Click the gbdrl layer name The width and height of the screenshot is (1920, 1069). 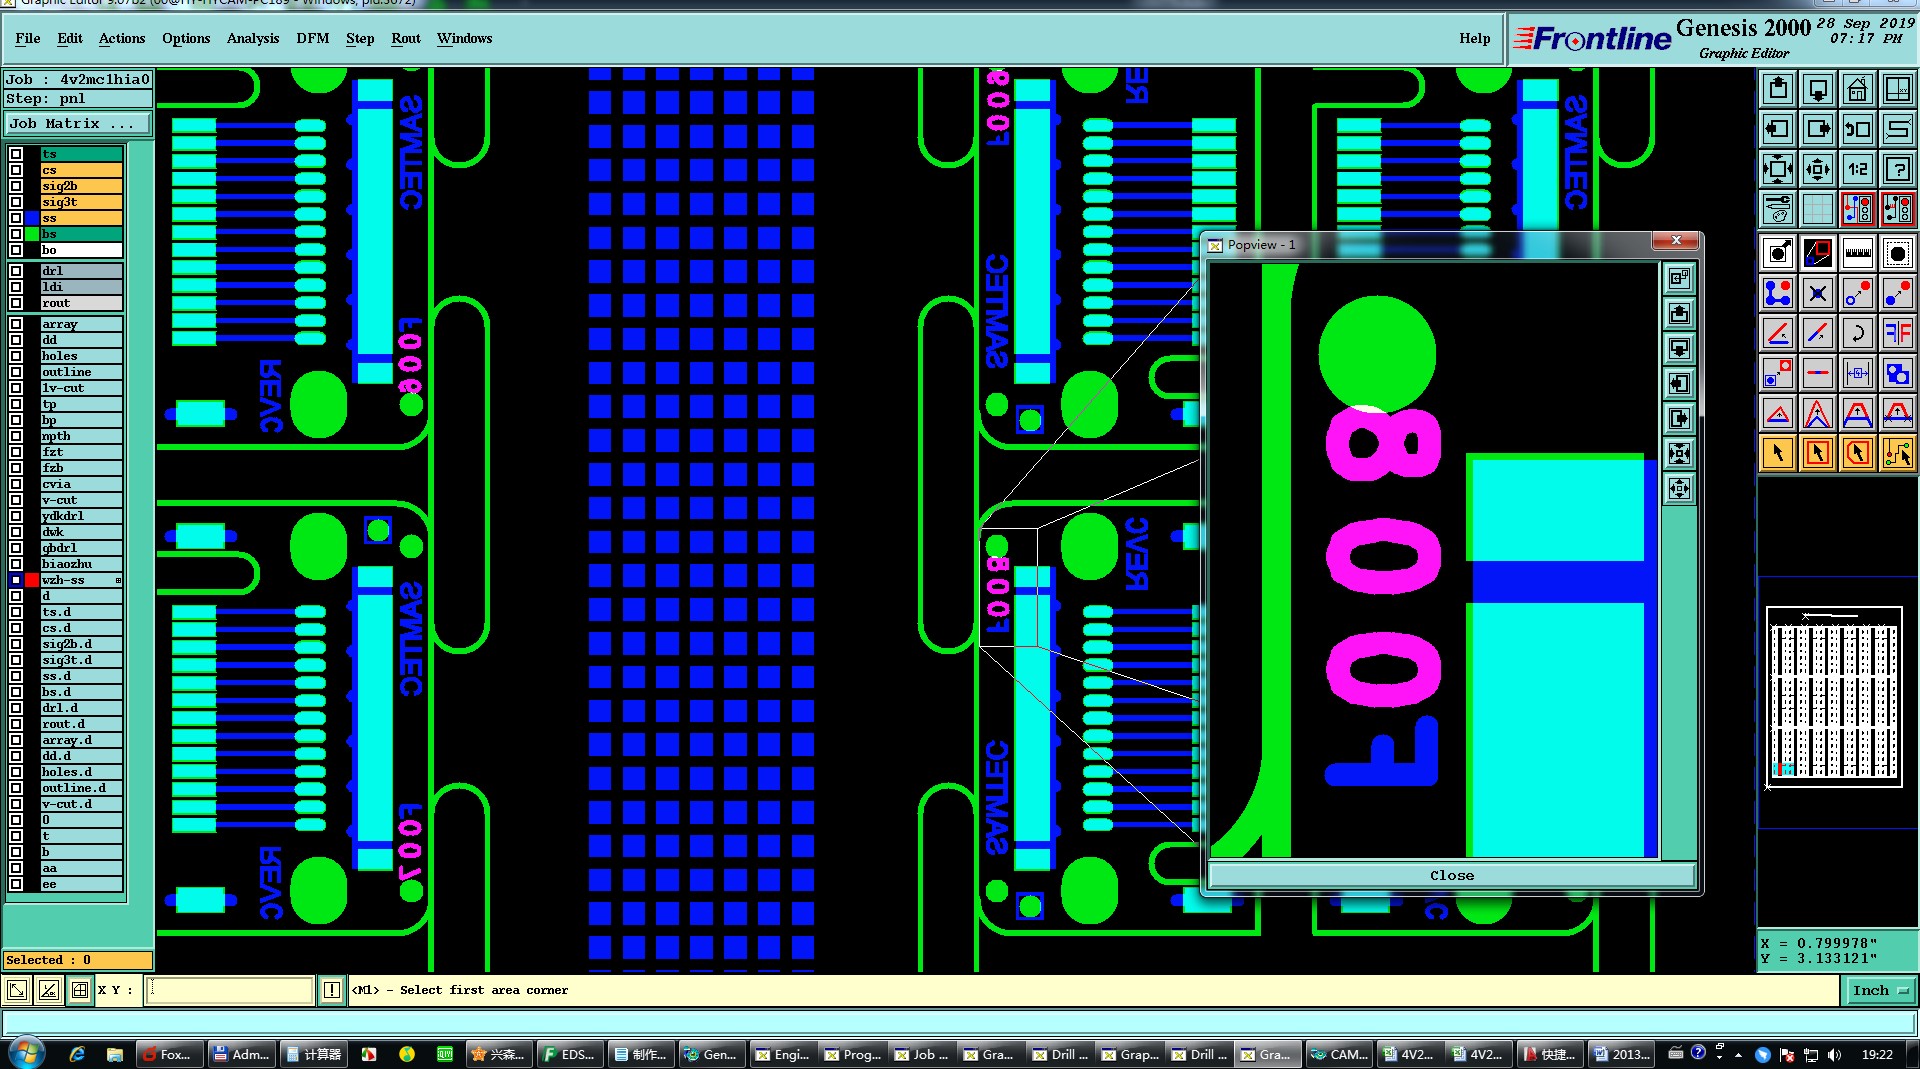[81, 548]
